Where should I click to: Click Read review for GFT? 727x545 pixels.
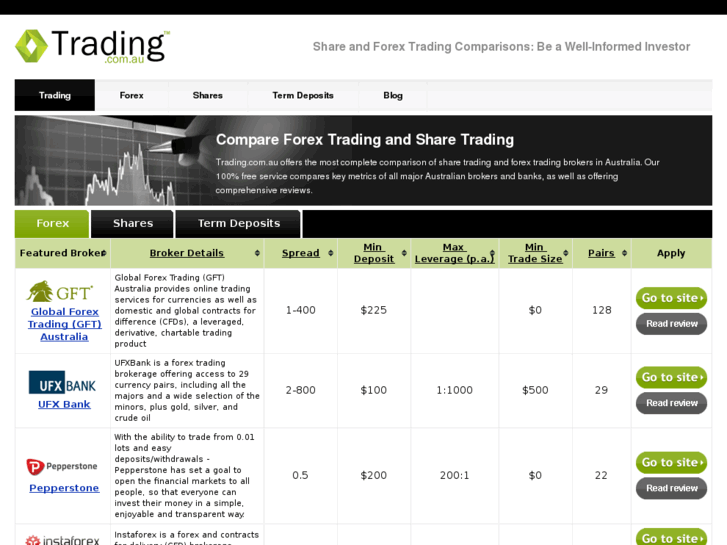671,324
